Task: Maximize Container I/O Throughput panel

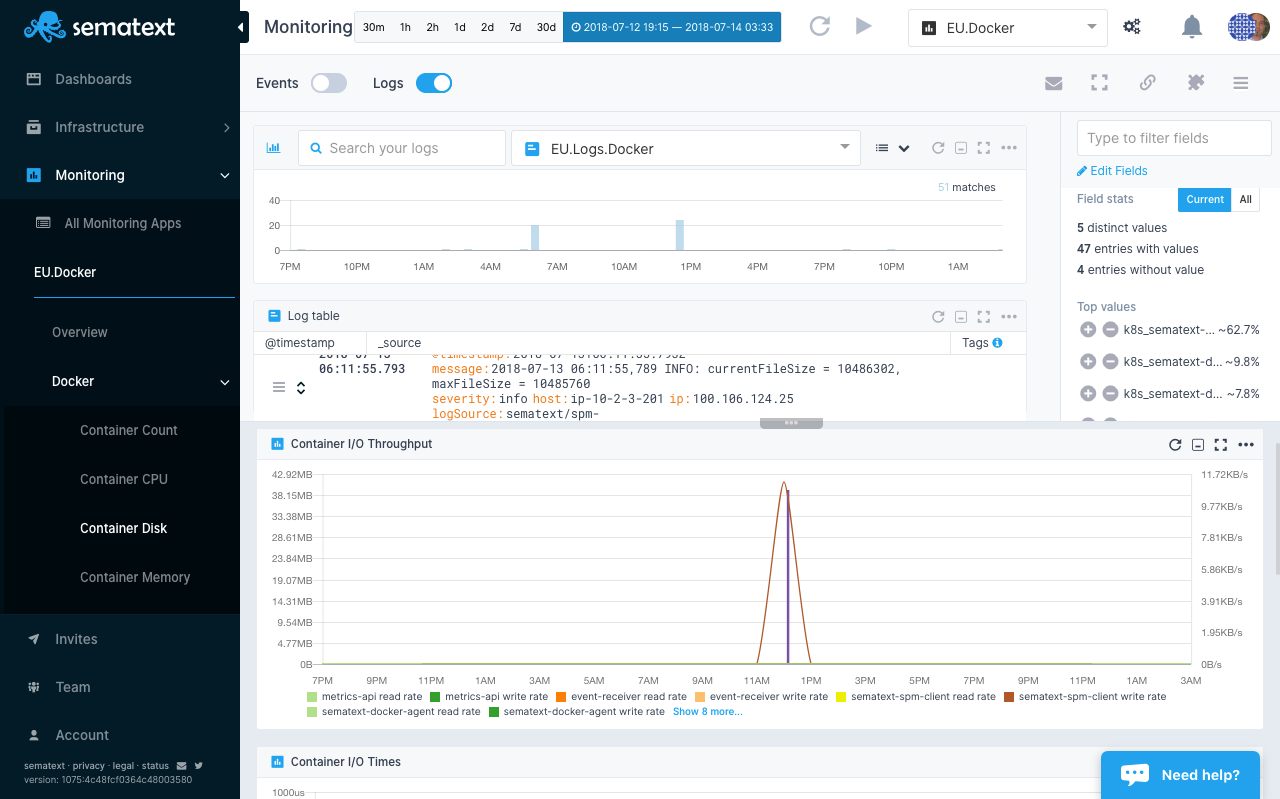Action: pyautogui.click(x=1221, y=445)
